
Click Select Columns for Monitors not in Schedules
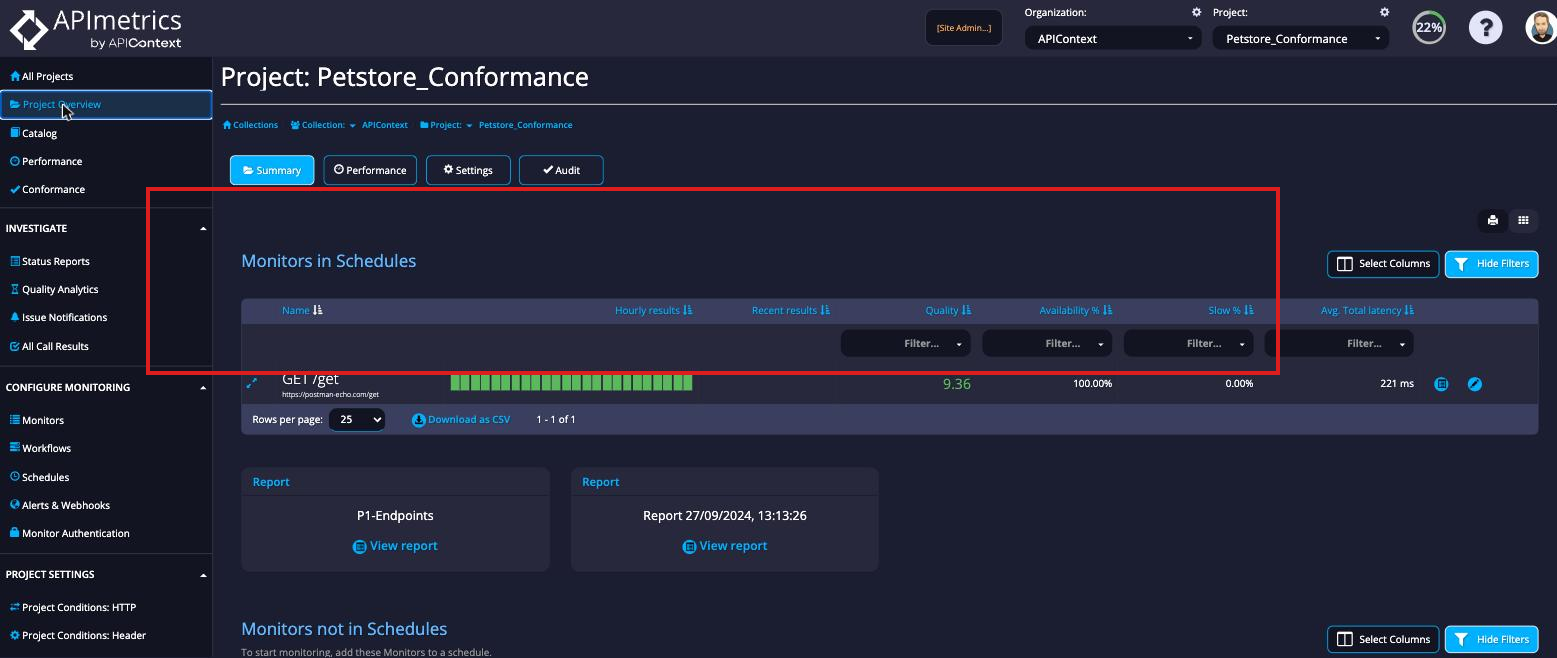(1383, 639)
